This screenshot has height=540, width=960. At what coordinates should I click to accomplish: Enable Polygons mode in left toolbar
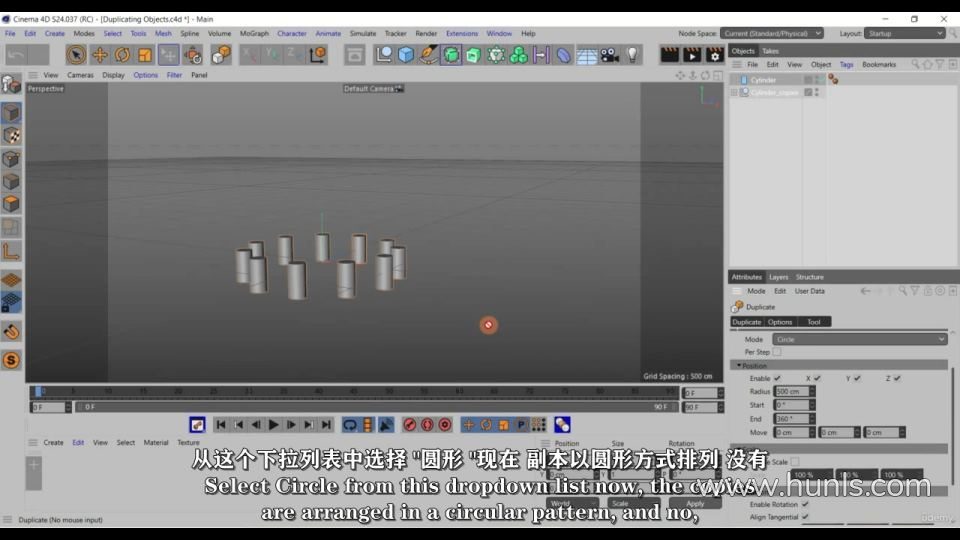(x=11, y=204)
